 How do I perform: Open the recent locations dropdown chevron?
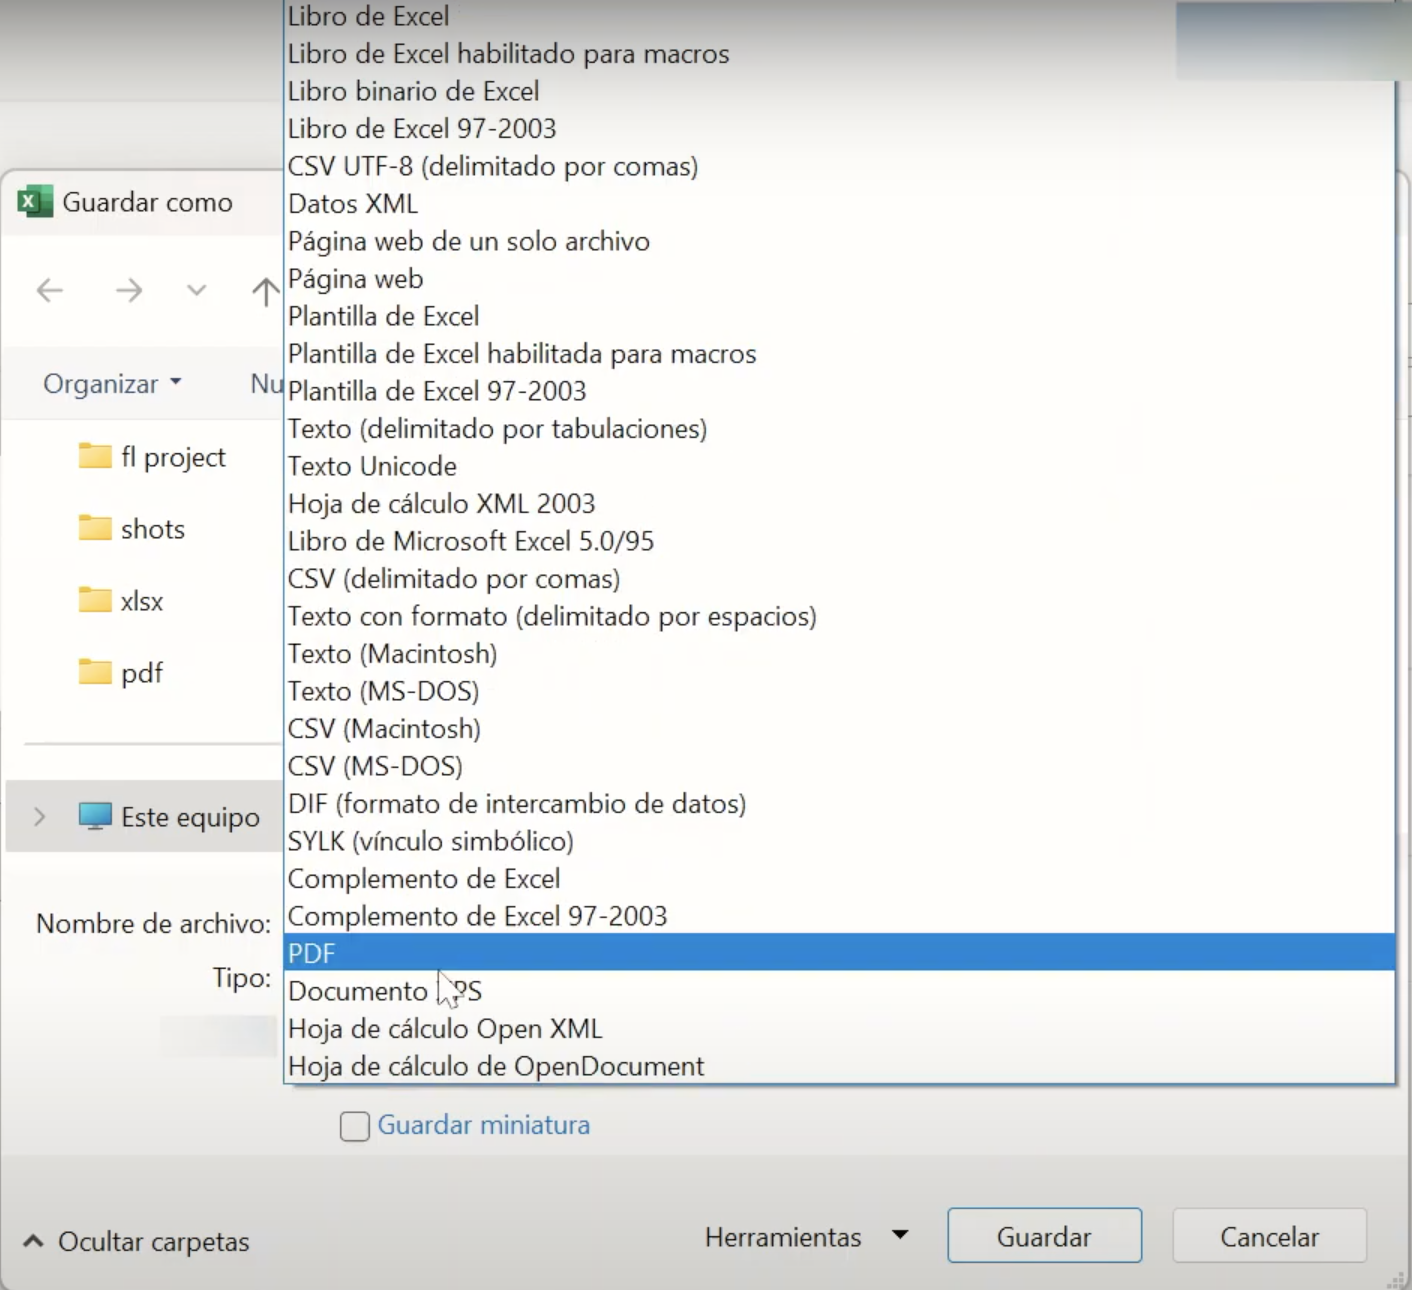point(196,290)
